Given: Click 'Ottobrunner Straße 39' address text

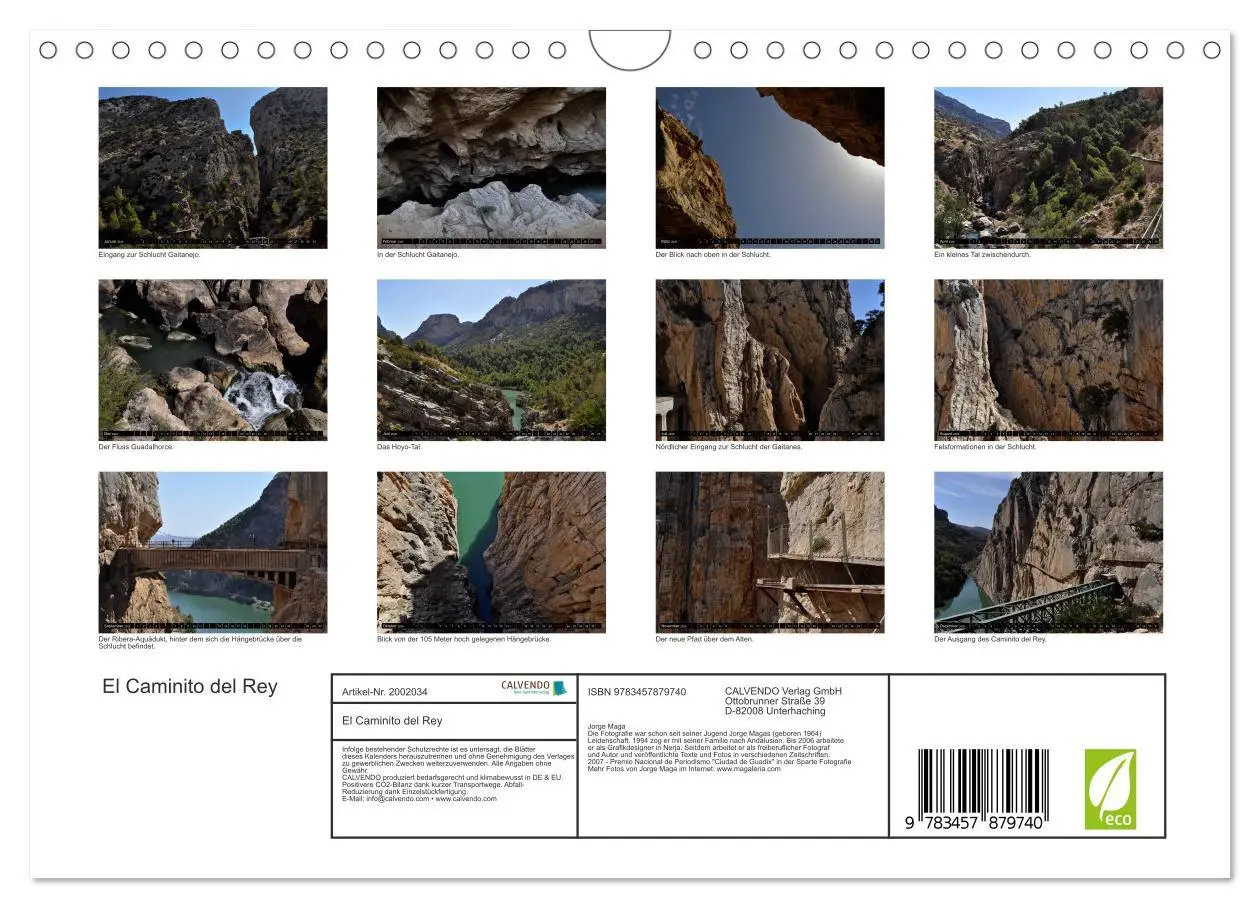Looking at the screenshot, I should 775,701.
